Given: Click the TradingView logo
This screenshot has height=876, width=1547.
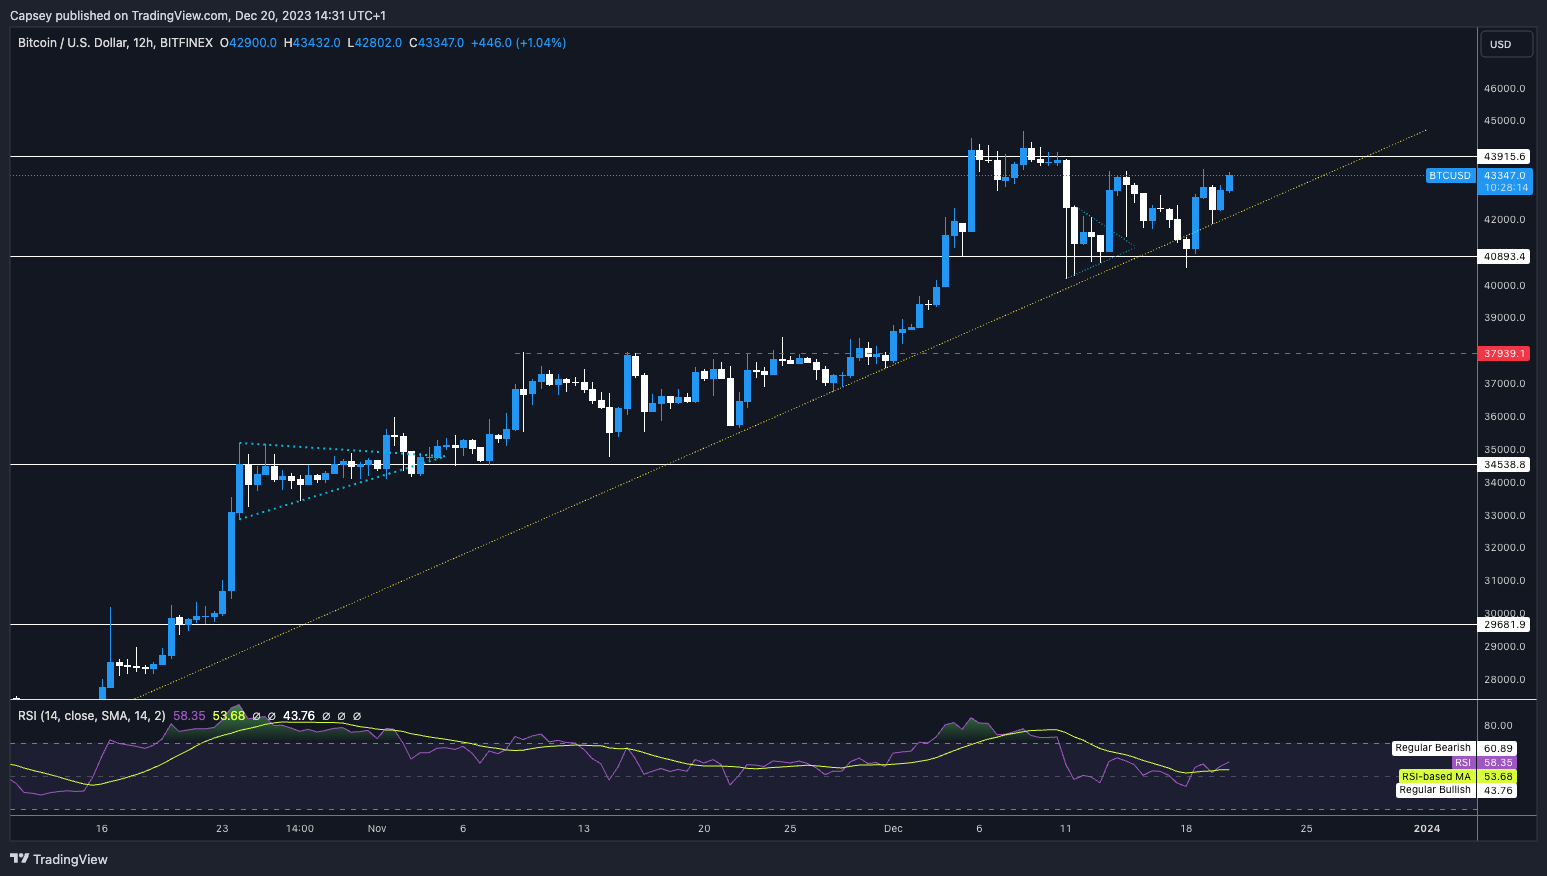Looking at the screenshot, I should point(58,859).
